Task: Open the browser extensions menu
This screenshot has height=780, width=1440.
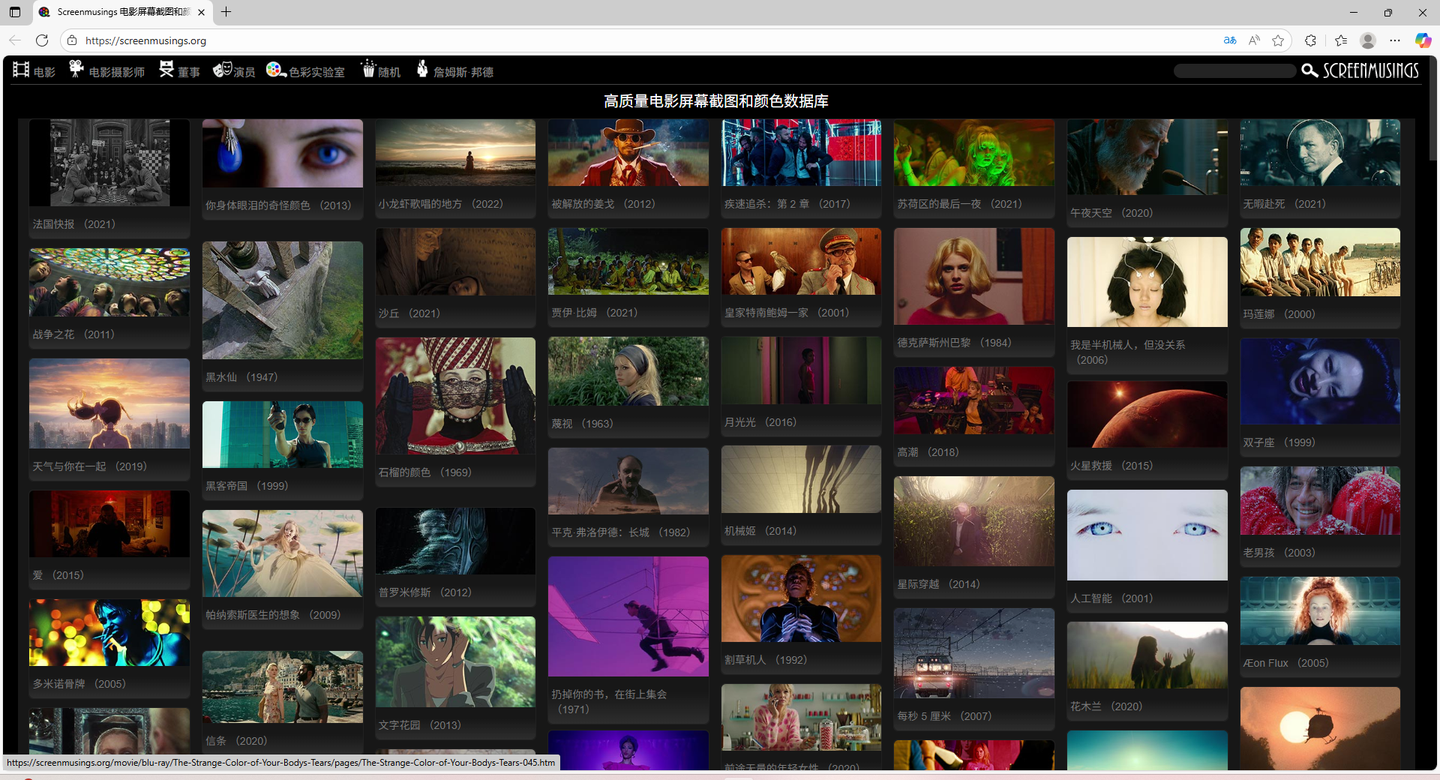Action: click(1311, 40)
